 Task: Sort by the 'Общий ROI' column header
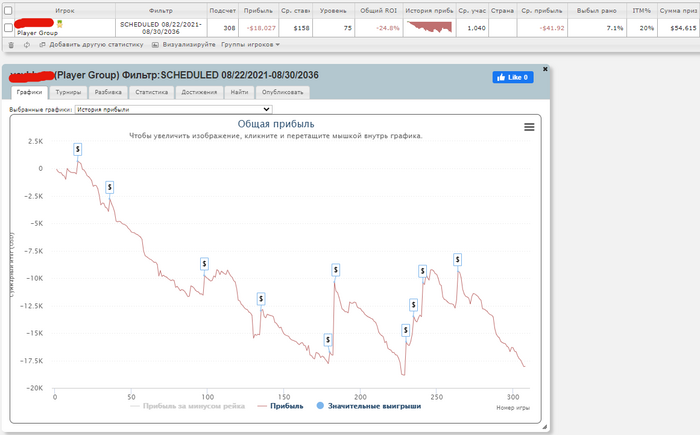point(379,10)
